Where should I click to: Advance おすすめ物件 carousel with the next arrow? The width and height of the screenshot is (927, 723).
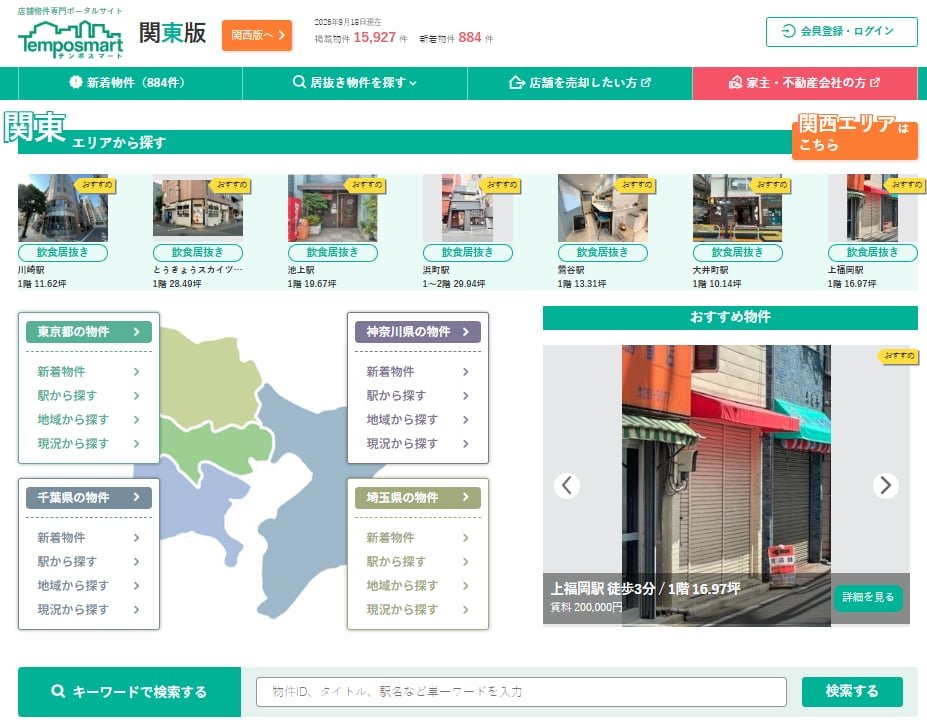tap(886, 485)
